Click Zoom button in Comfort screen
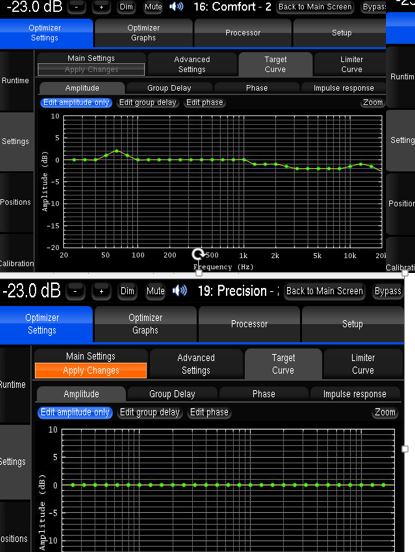 [373, 102]
